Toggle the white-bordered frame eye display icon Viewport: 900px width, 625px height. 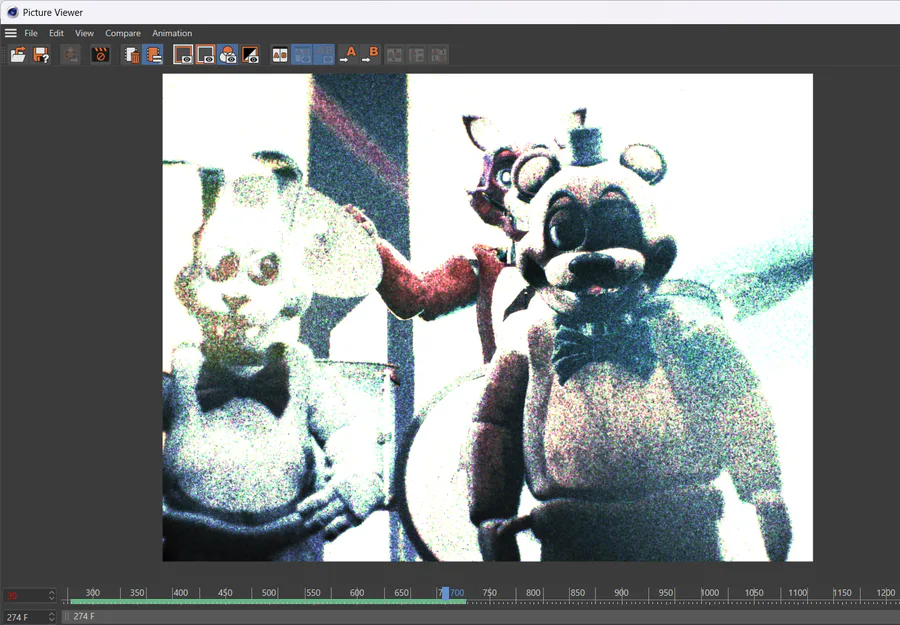coord(183,55)
